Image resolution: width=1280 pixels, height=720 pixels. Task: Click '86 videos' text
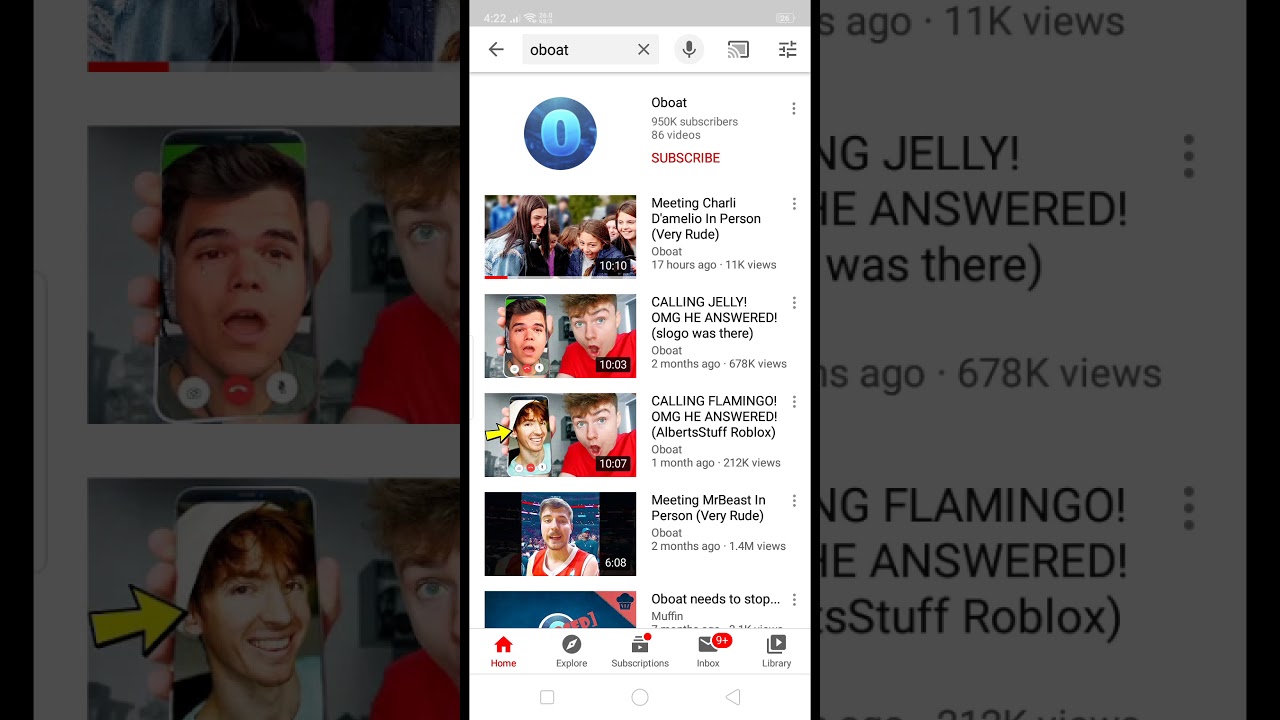[x=676, y=135]
